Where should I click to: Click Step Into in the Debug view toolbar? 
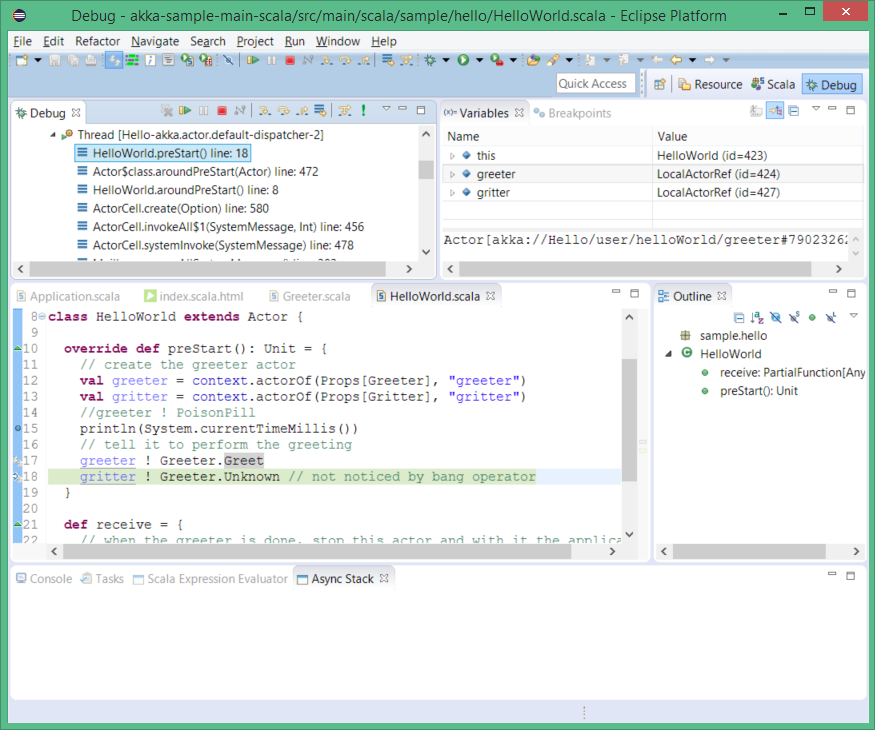pyautogui.click(x=265, y=111)
